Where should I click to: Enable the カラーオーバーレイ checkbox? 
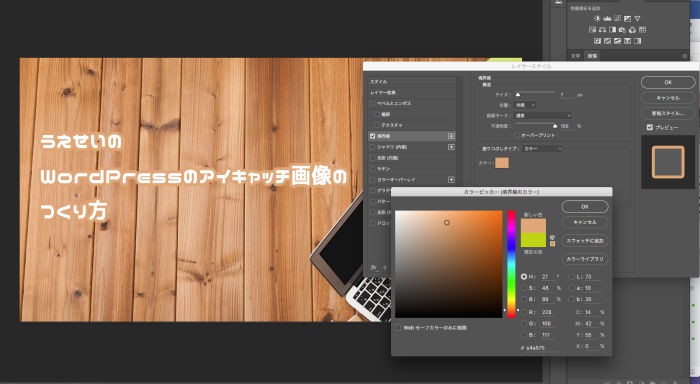point(372,179)
